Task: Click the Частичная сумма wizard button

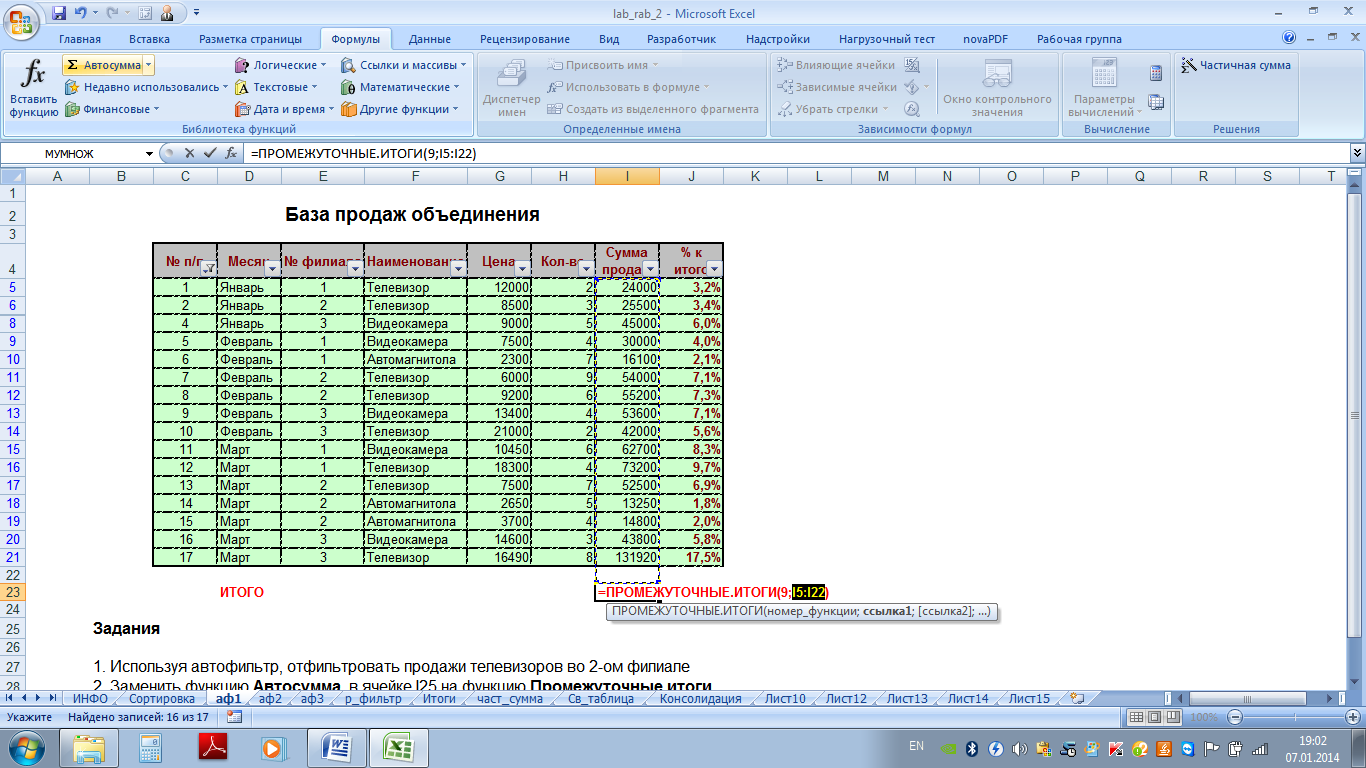Action: 1236,65
